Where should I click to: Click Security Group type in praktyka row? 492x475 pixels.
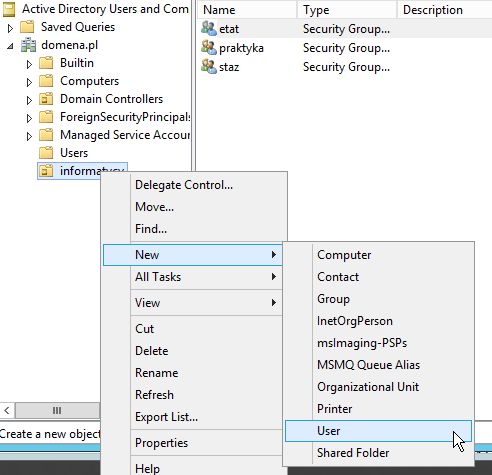click(x=346, y=48)
